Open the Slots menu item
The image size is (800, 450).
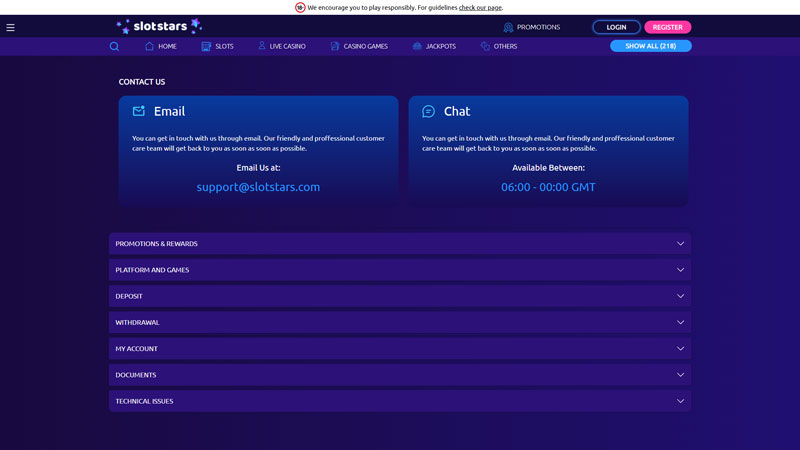(x=224, y=46)
